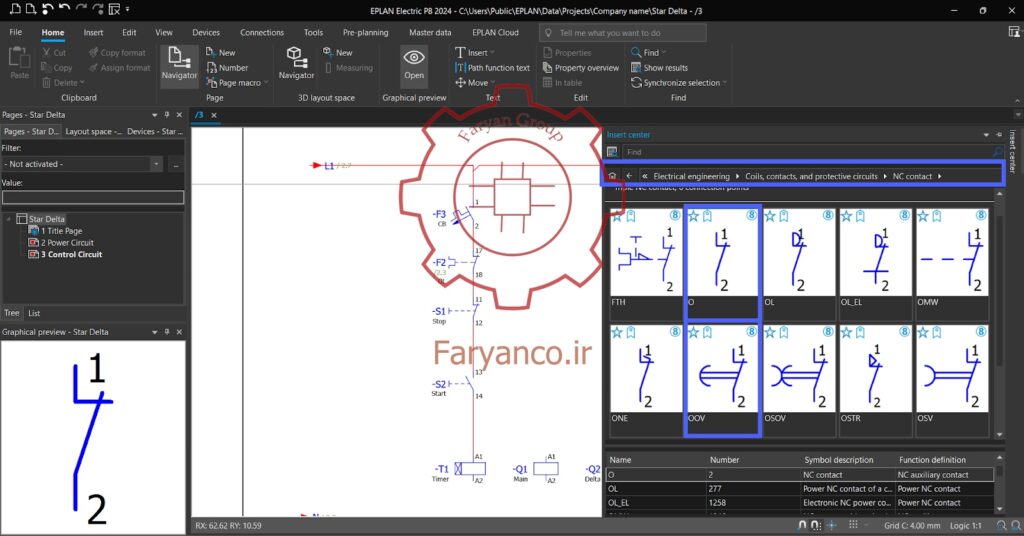Switch to Layout space panel tab
The image size is (1024, 536).
click(93, 131)
